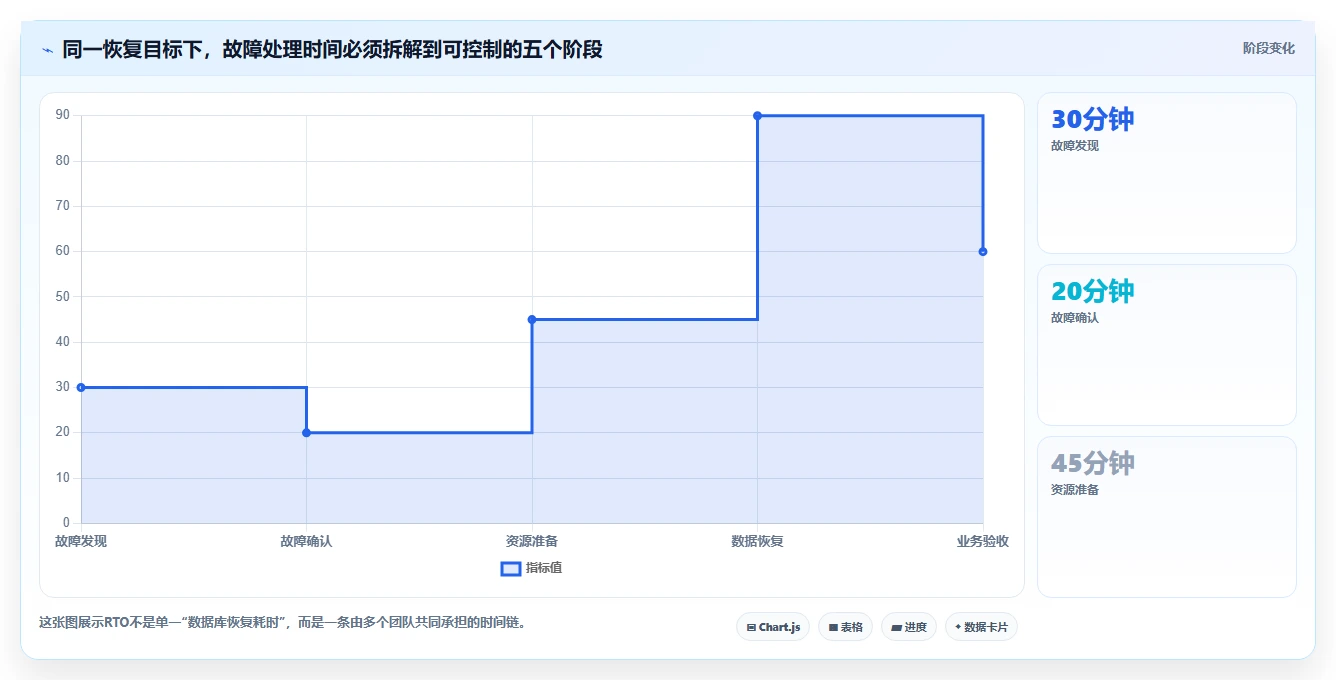
Task: Click the 业务验收 x-axis label
Action: point(983,541)
